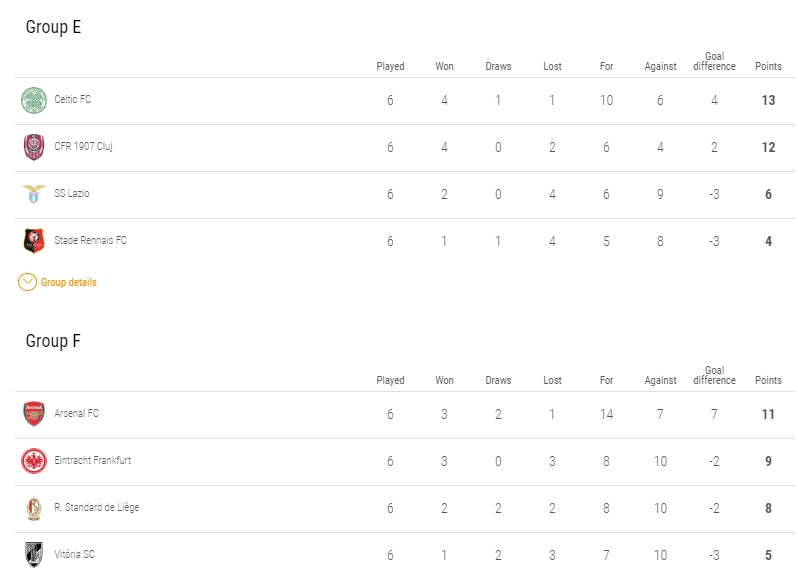Click the Group E heading
Screen dimensions: 798x583
click(x=53, y=27)
